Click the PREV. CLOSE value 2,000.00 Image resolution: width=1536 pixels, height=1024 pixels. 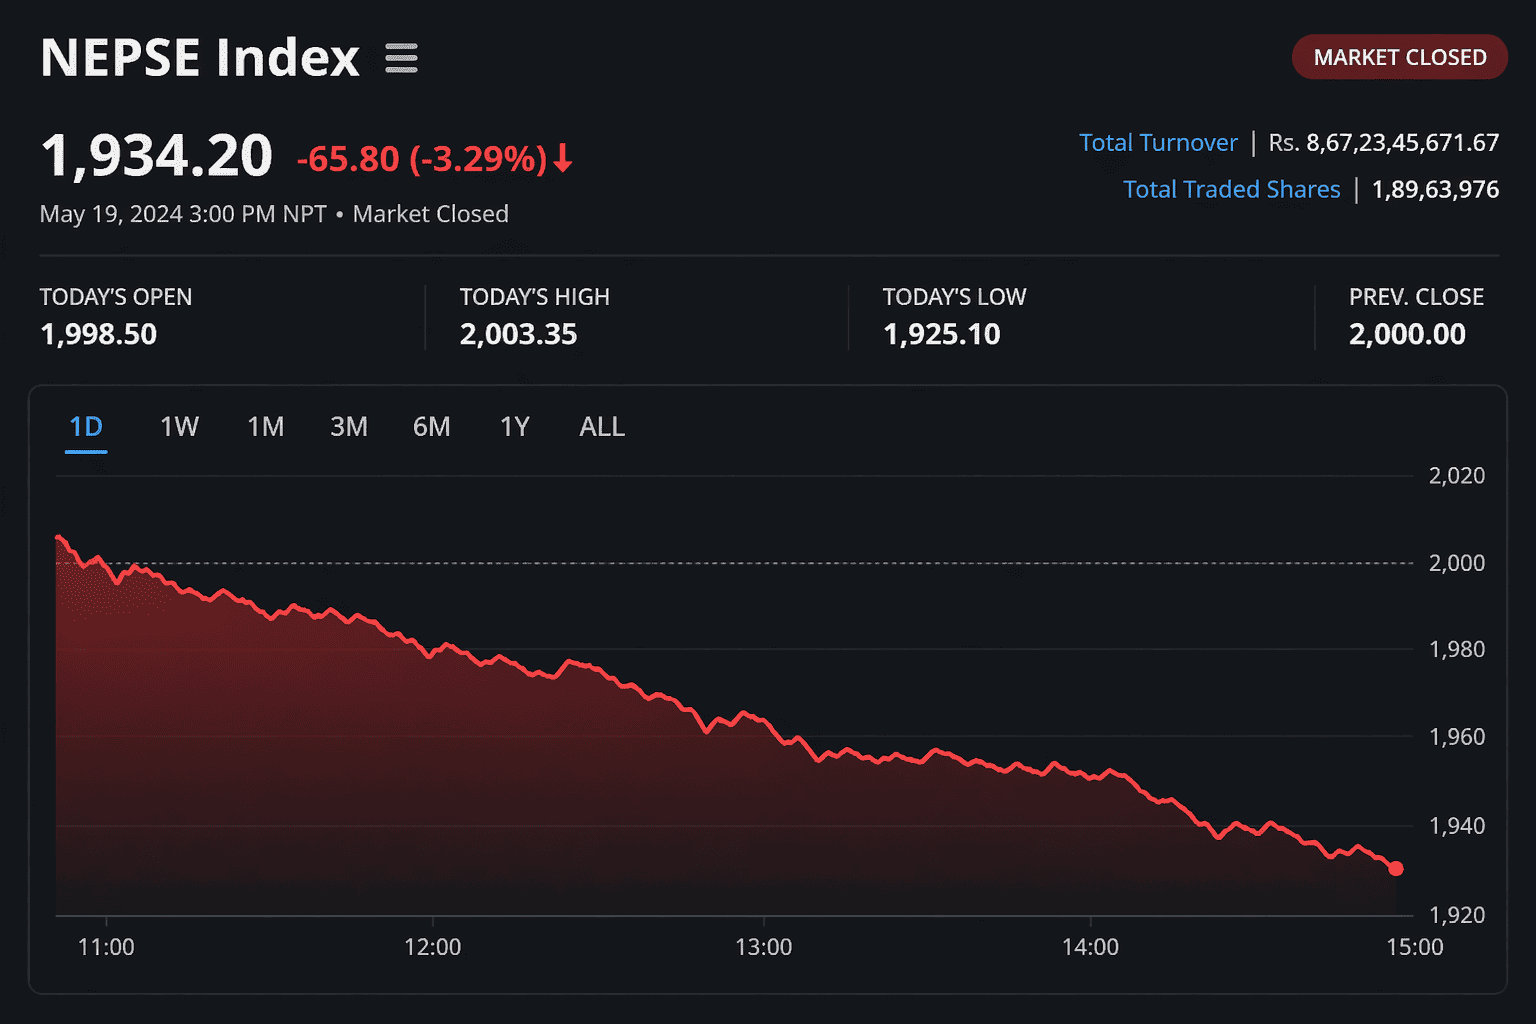1407,334
